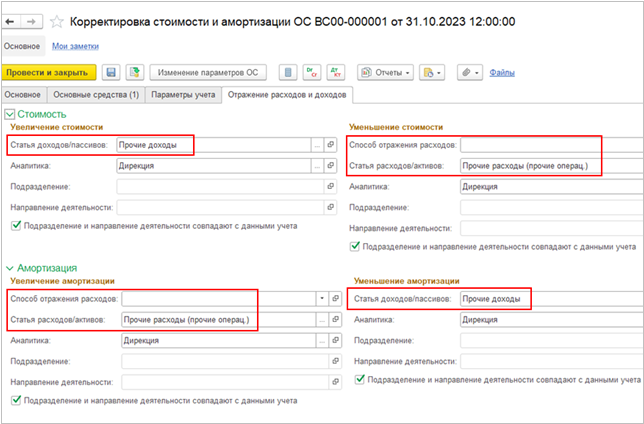Open the Дирекция analytics form in Увеличение стоимости
The height and width of the screenshot is (424, 644).
pyautogui.click(x=330, y=166)
